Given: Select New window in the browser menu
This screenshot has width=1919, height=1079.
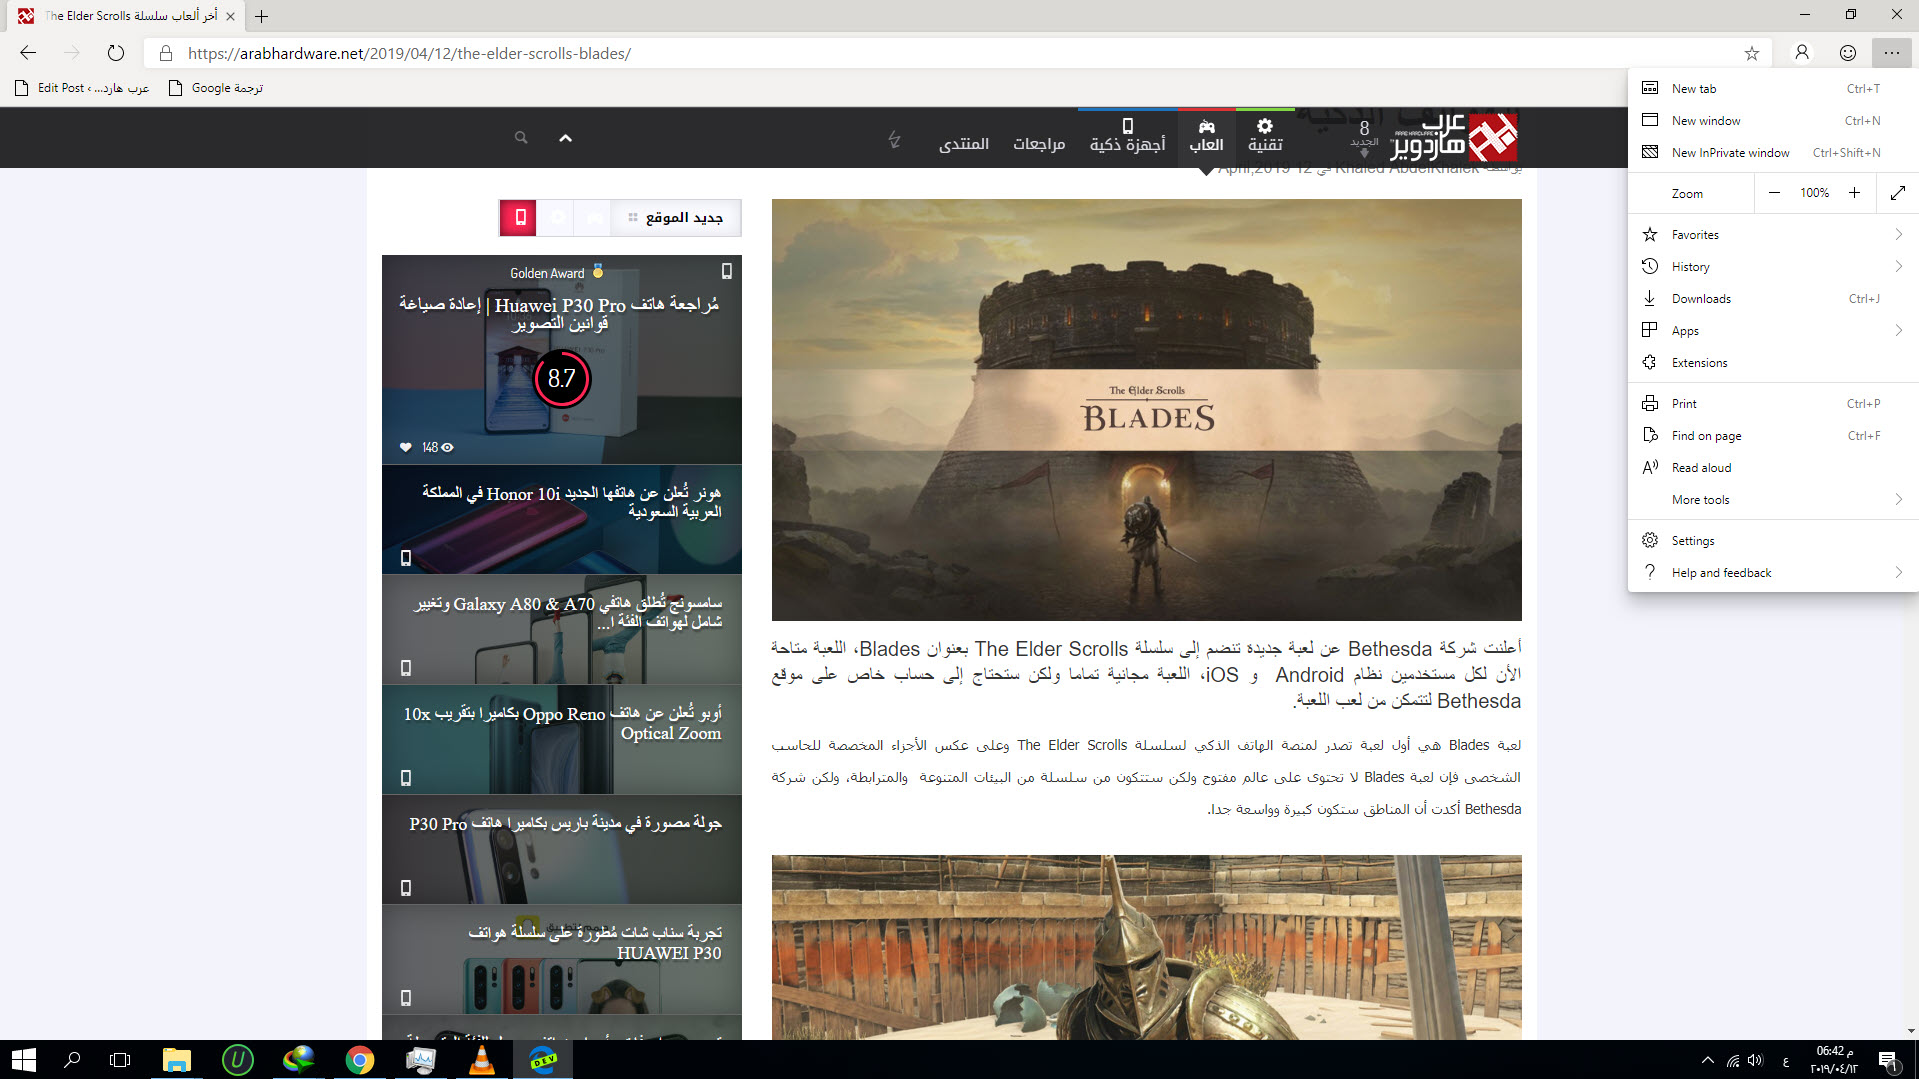Looking at the screenshot, I should [x=1773, y=120].
